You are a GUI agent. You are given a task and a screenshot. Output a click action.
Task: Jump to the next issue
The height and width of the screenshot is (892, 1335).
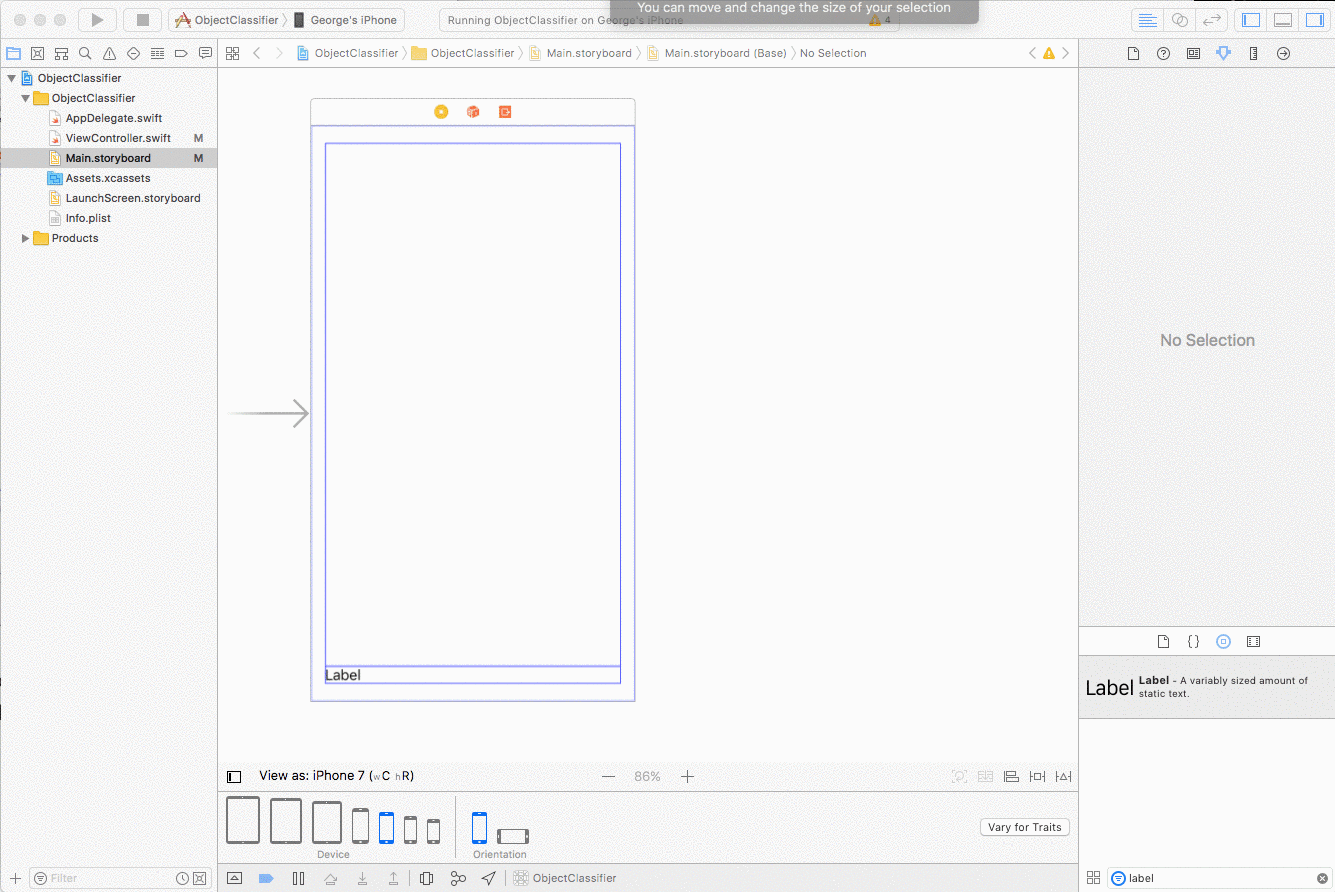coord(1065,53)
